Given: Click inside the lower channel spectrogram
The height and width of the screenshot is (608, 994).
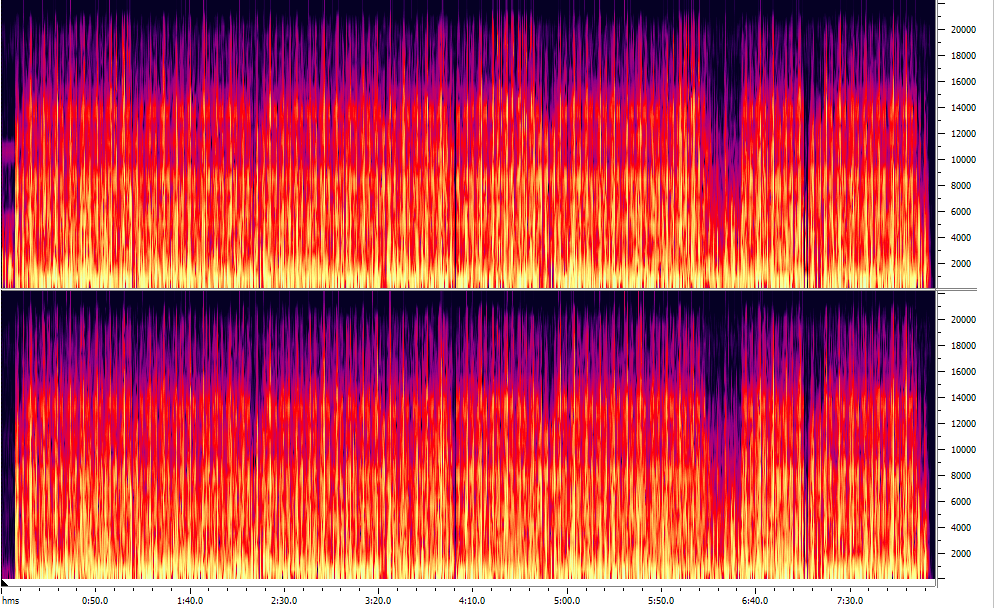Looking at the screenshot, I should tap(468, 435).
